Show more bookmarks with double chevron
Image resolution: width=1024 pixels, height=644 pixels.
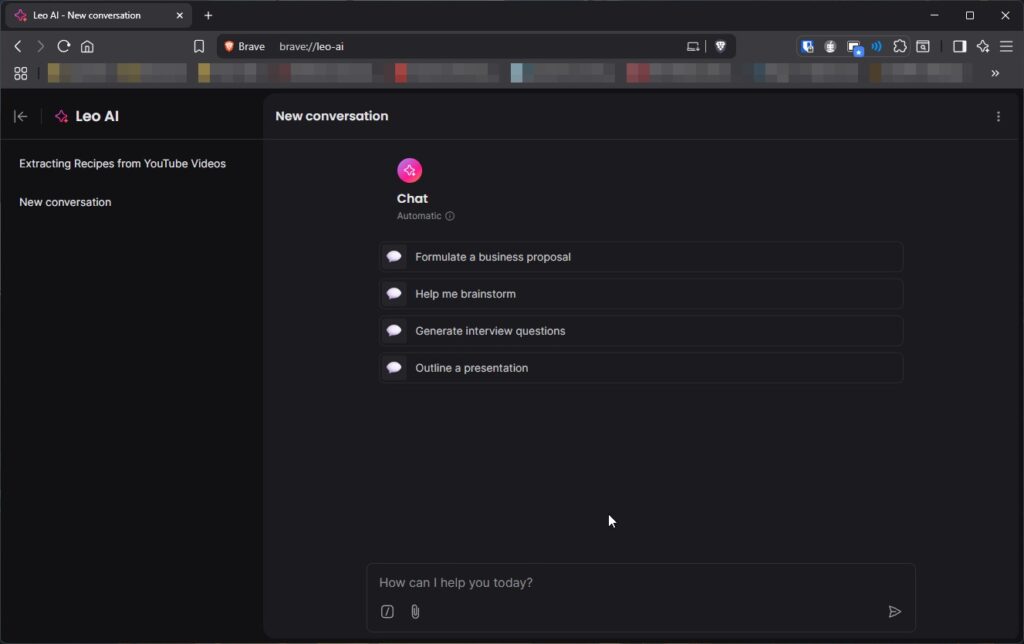(995, 73)
